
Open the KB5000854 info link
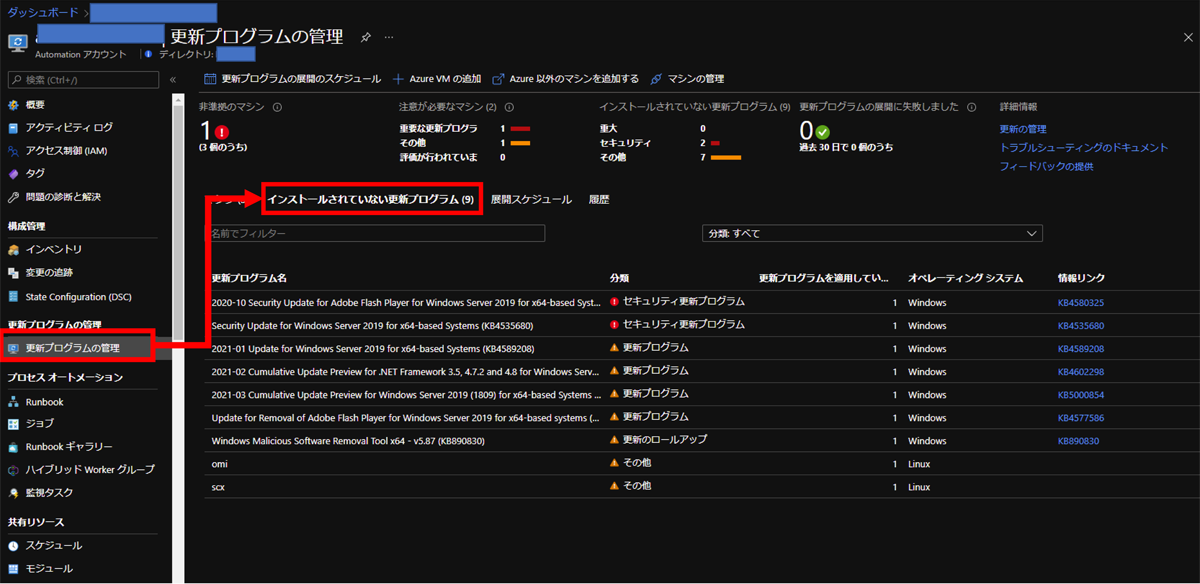(x=1081, y=395)
